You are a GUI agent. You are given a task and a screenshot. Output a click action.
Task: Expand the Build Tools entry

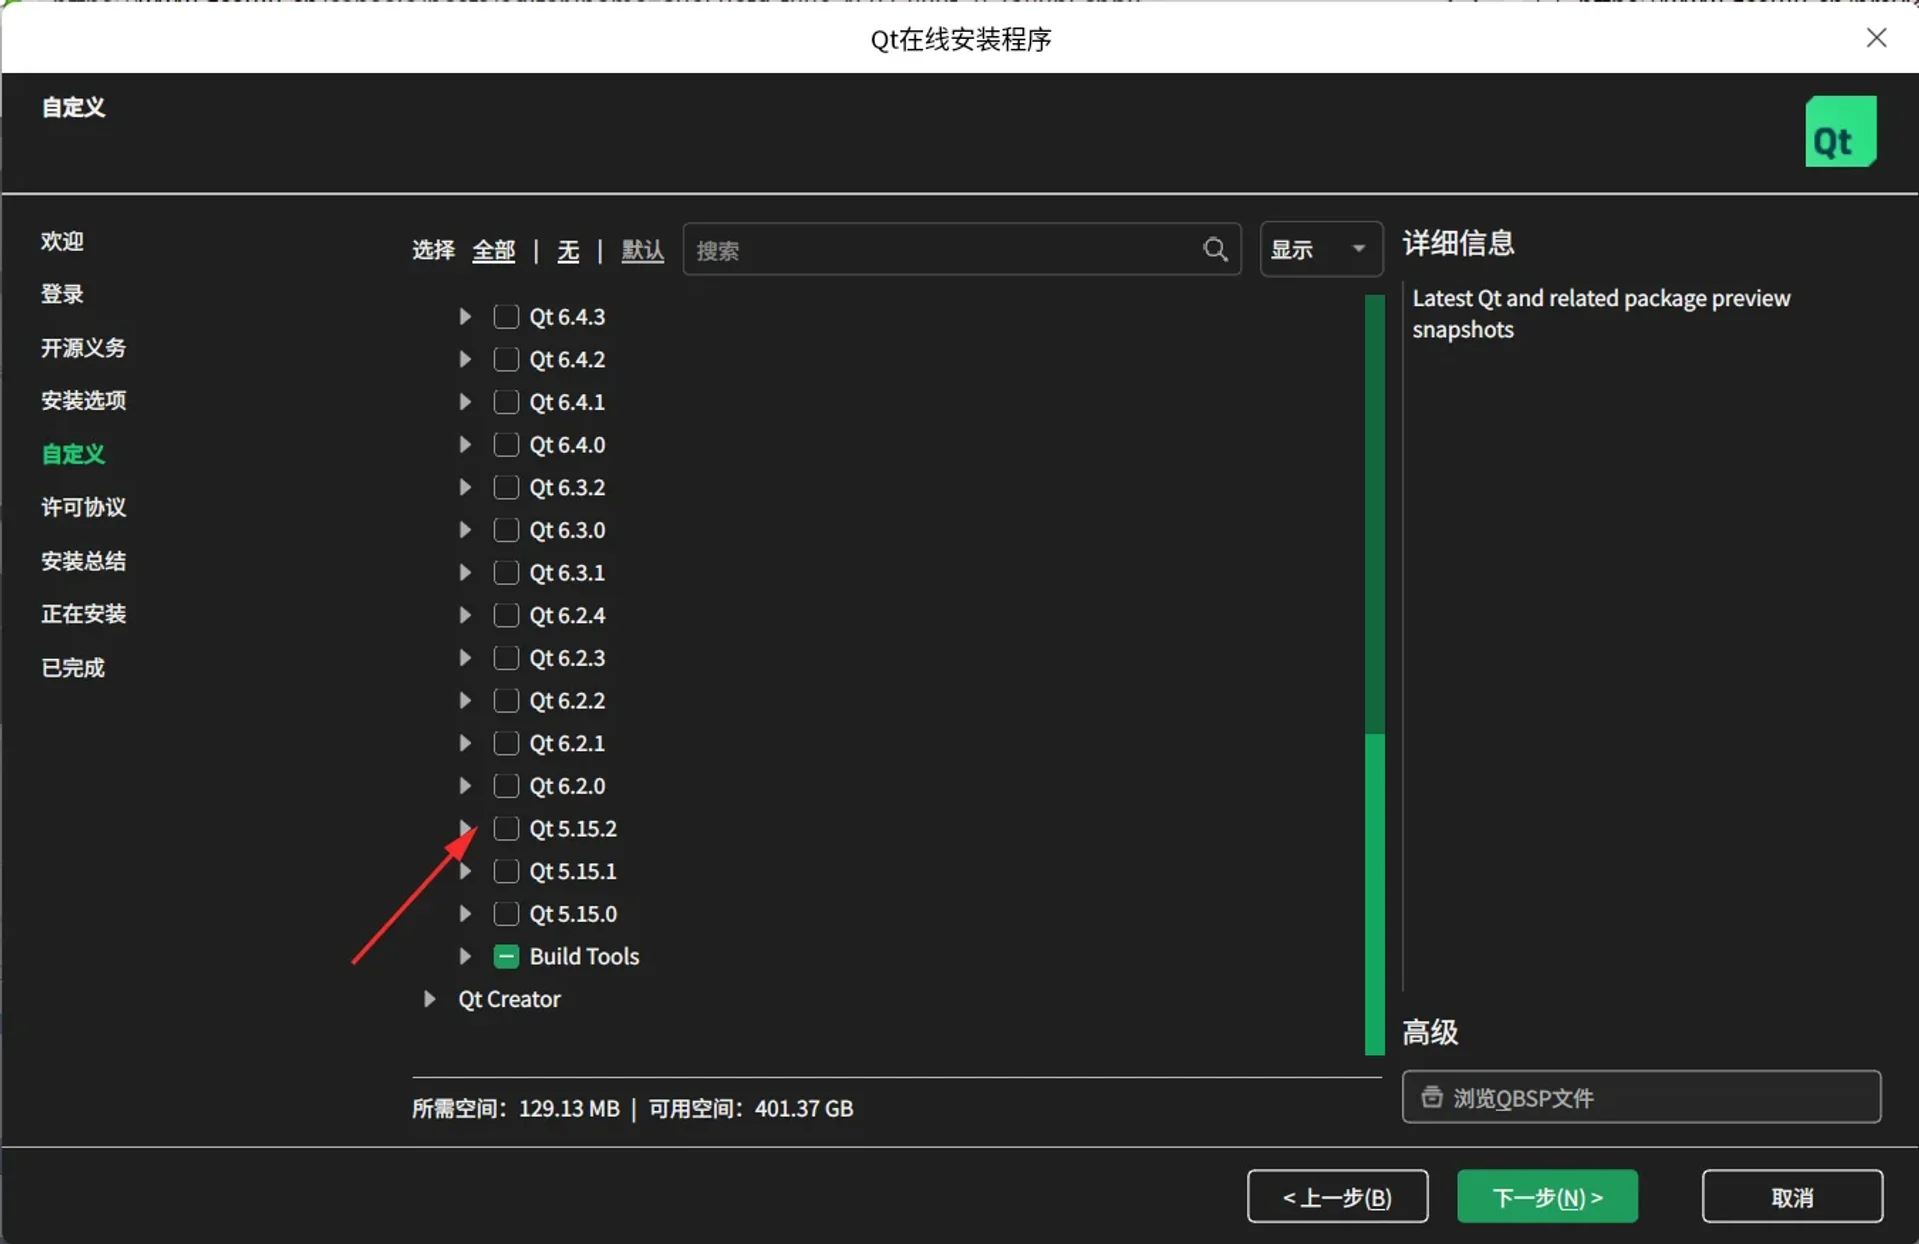(x=464, y=956)
